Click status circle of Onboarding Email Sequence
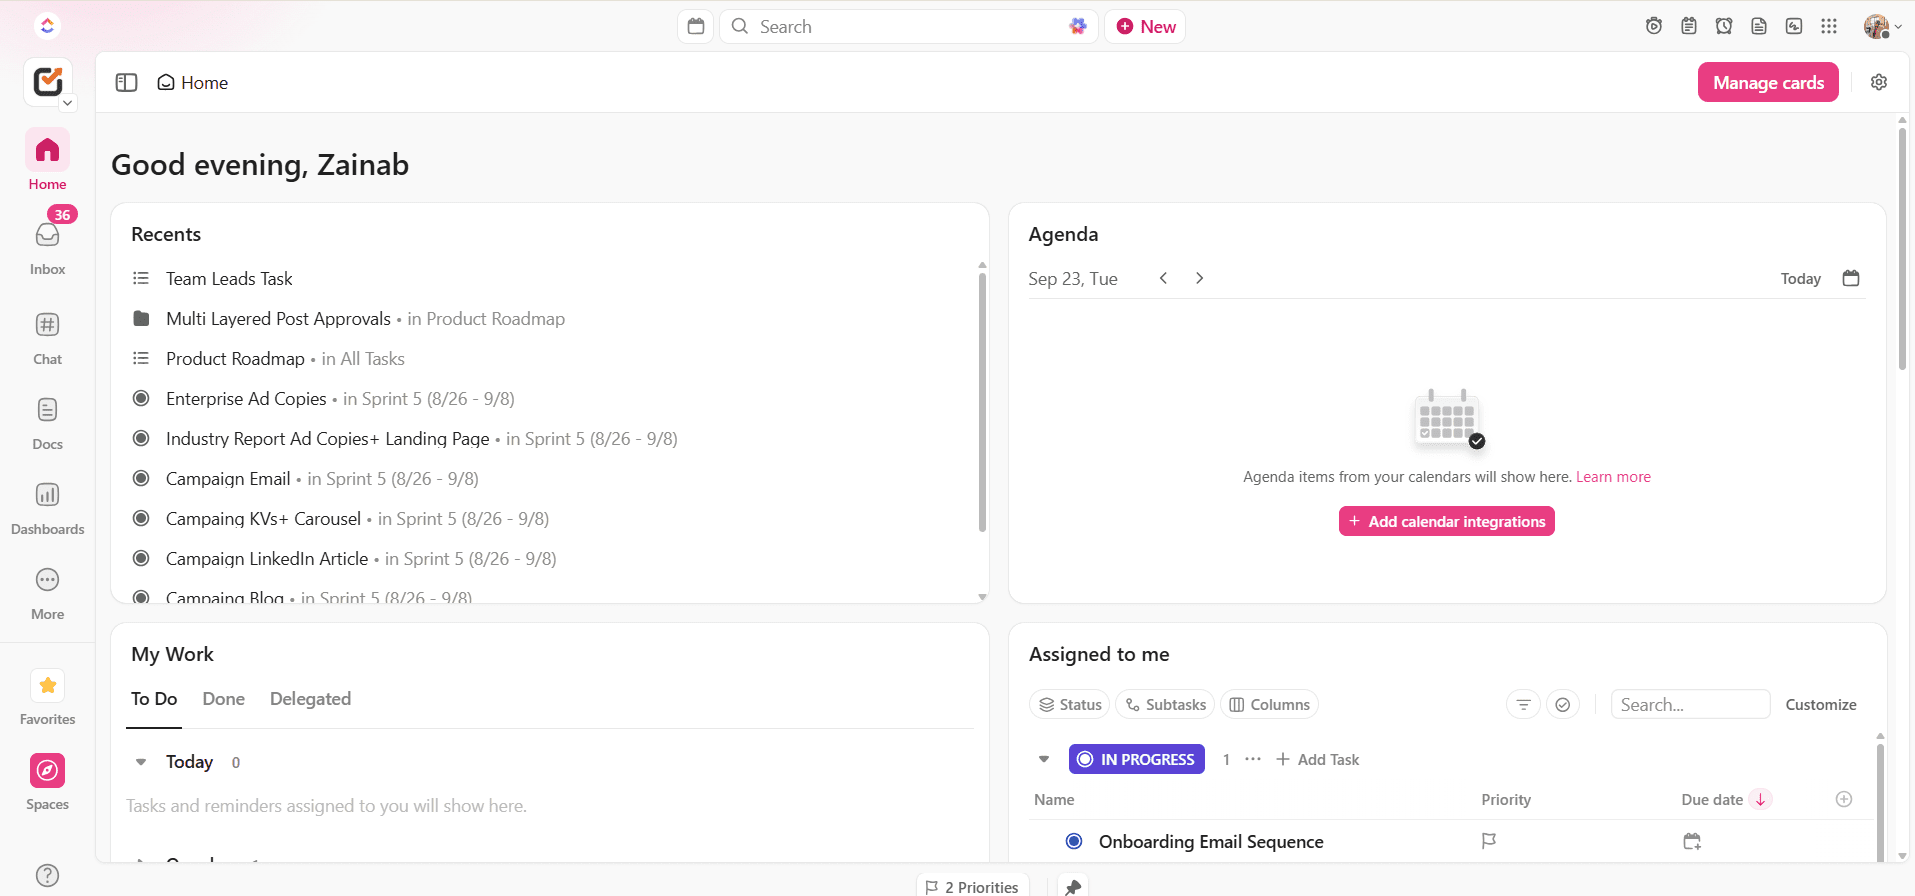Screen dimensions: 1915x896 [x=1074, y=841]
